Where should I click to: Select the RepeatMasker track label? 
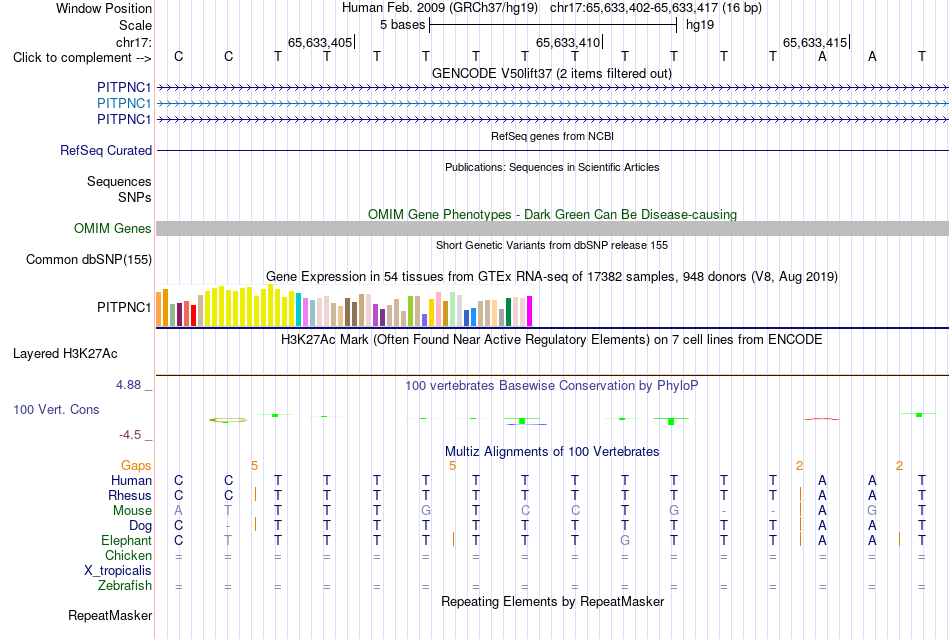110,615
